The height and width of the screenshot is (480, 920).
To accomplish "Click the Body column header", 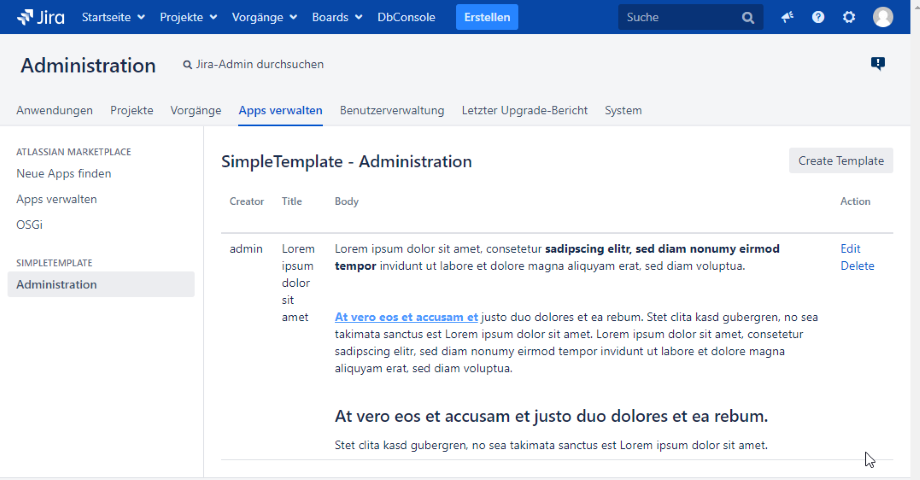I will [x=346, y=201].
